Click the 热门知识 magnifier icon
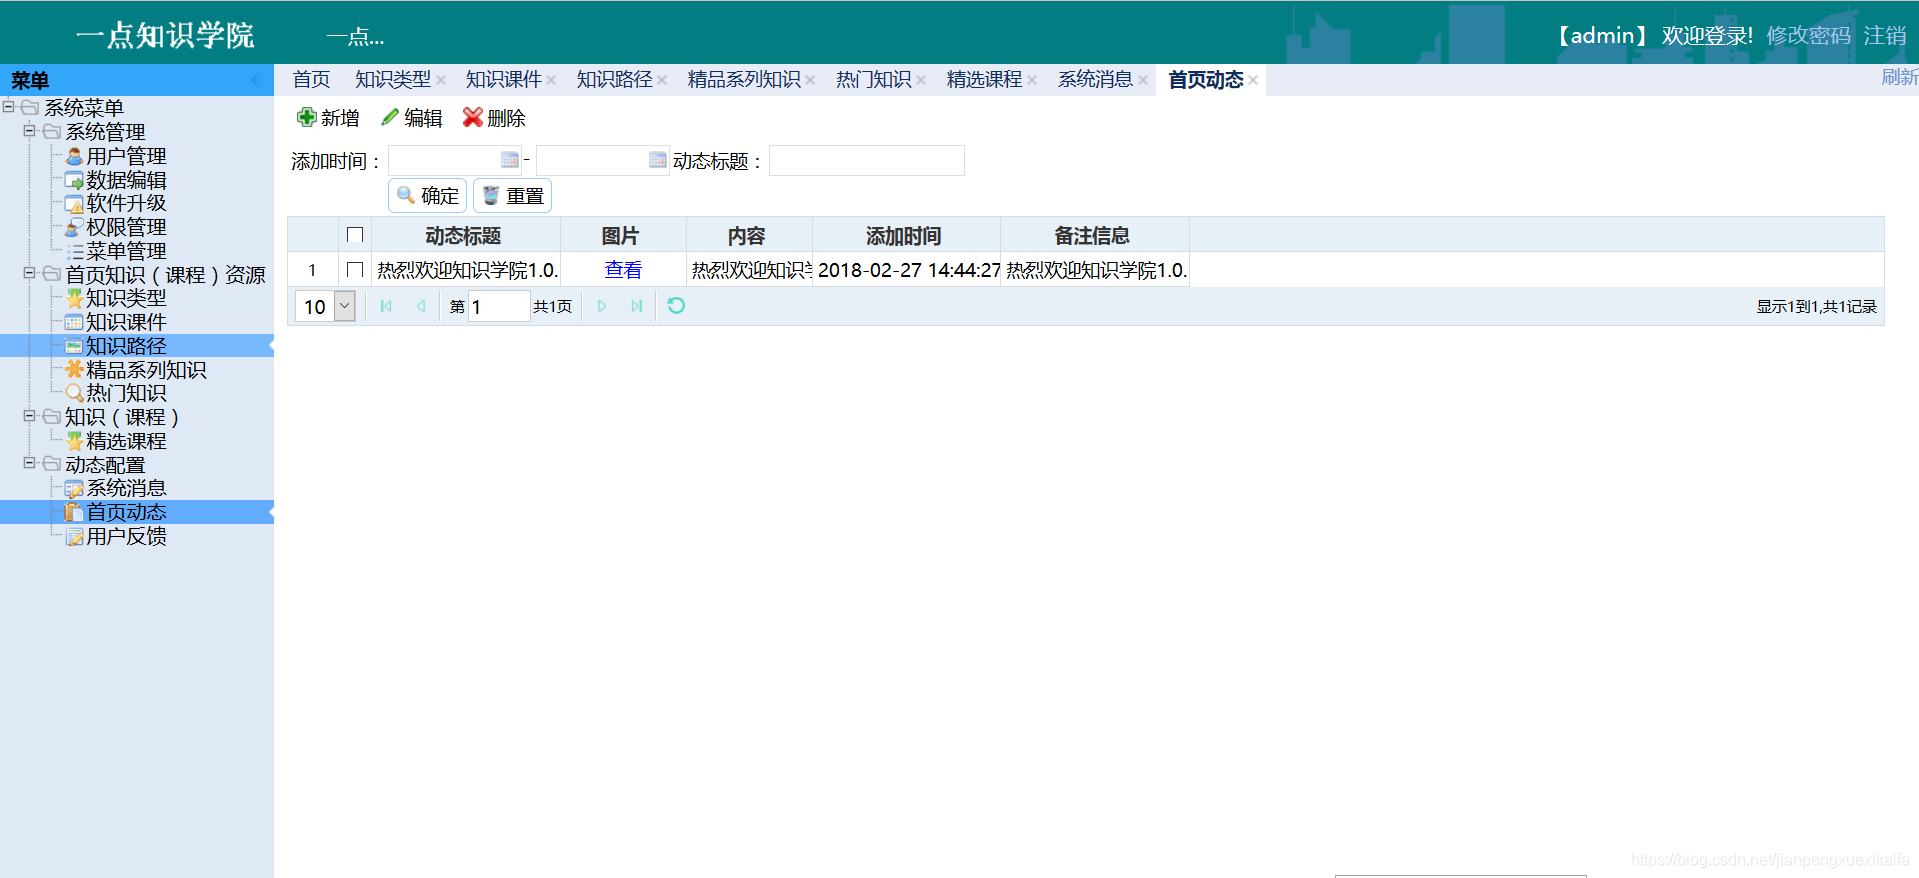This screenshot has height=878, width=1919. pyautogui.click(x=74, y=393)
